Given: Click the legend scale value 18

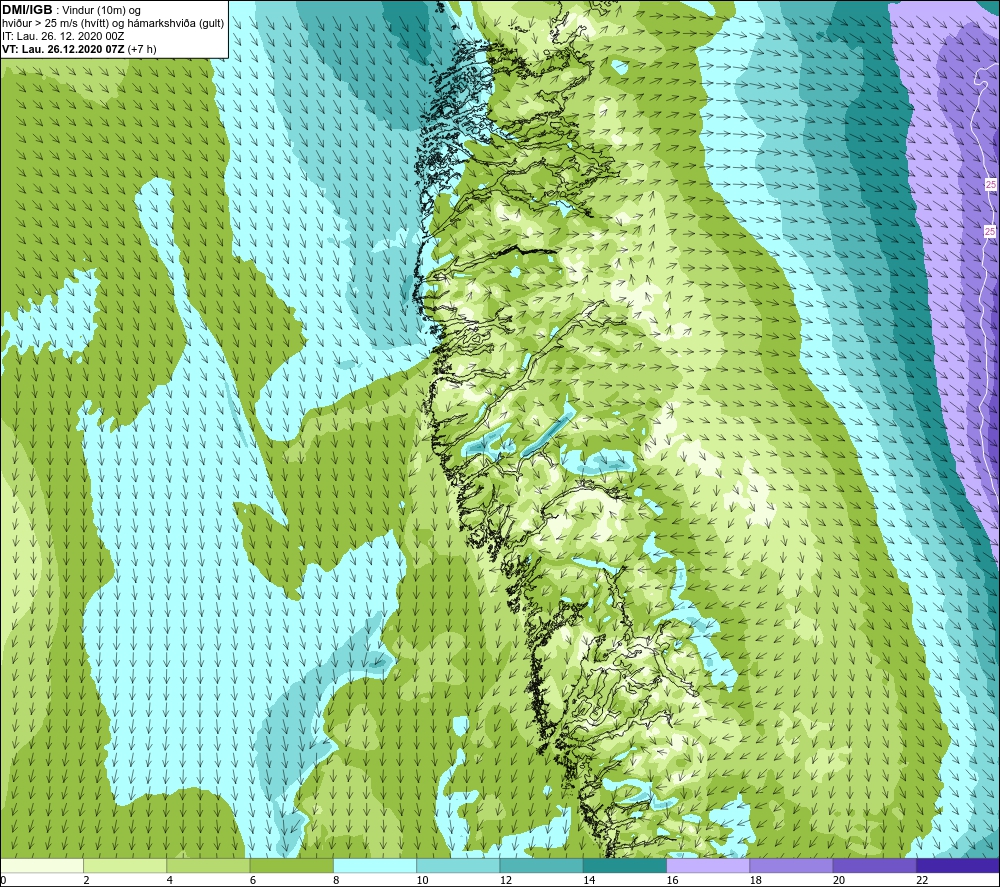Looking at the screenshot, I should click(755, 880).
